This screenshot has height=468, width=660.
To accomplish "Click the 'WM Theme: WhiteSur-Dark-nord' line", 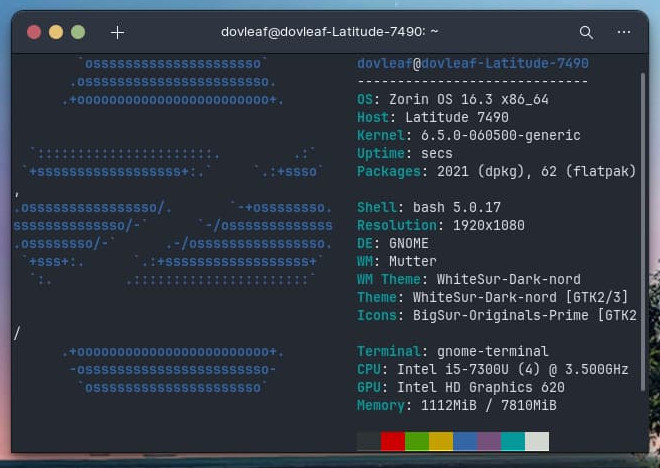I will tap(468, 279).
